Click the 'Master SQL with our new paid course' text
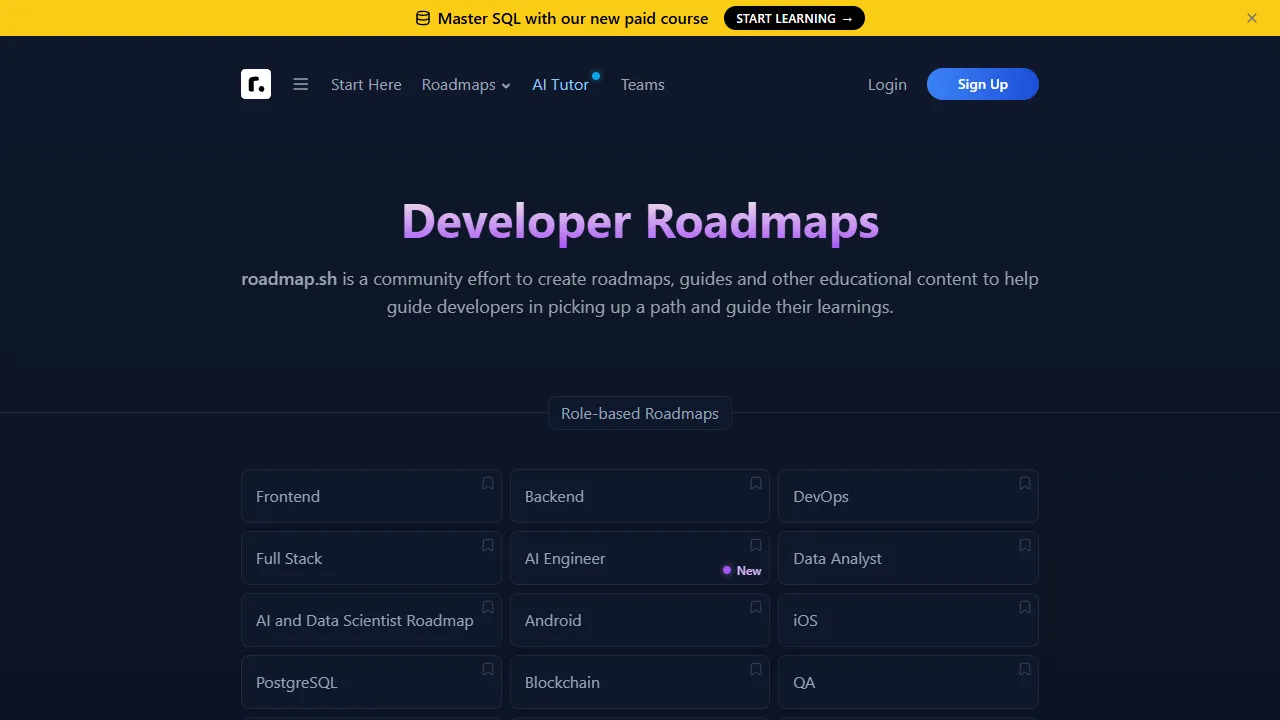This screenshot has width=1280, height=720. tap(573, 18)
